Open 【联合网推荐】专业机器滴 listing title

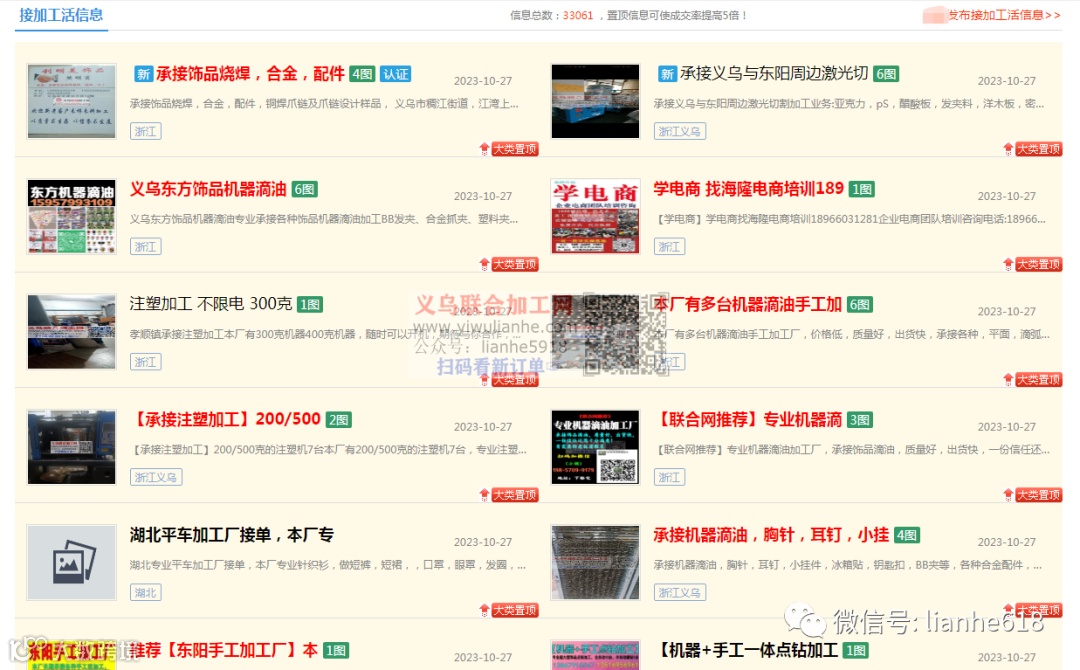747,419
